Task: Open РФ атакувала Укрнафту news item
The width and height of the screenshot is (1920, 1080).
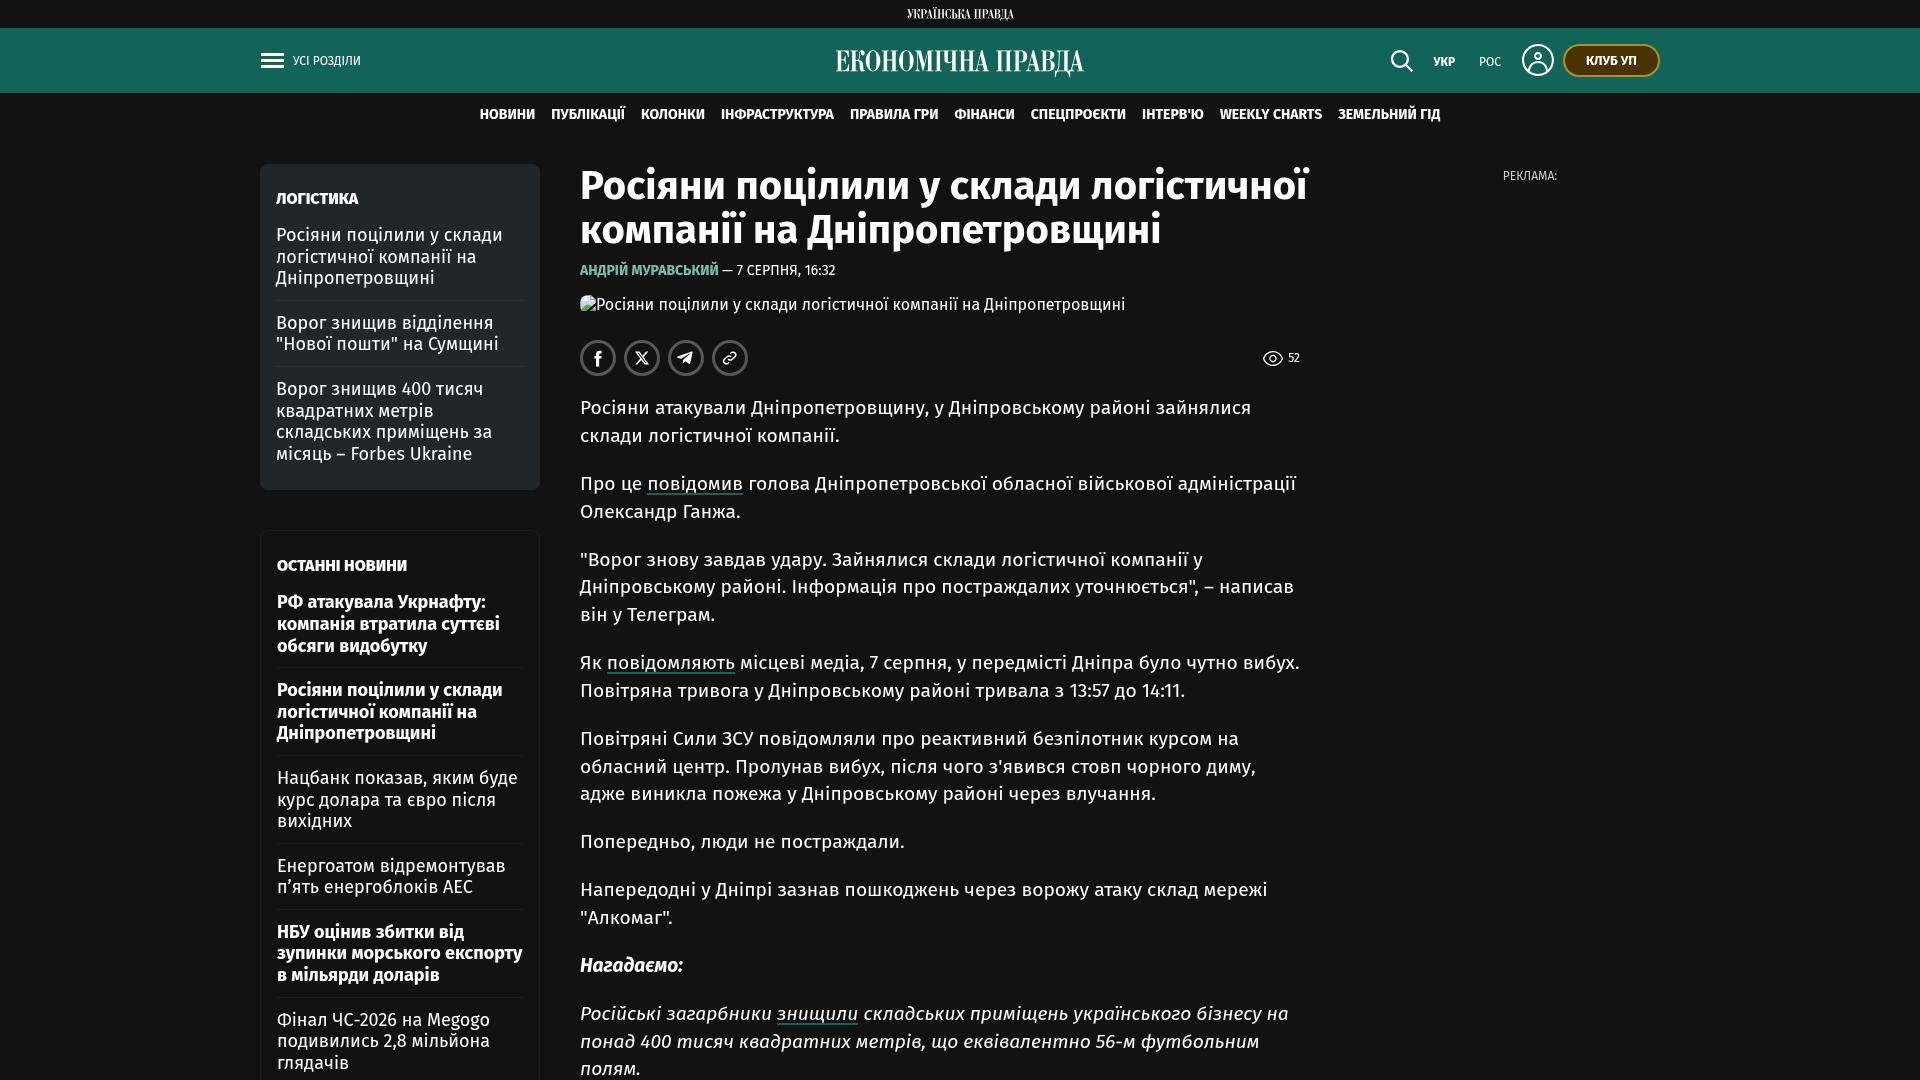Action: (x=388, y=624)
